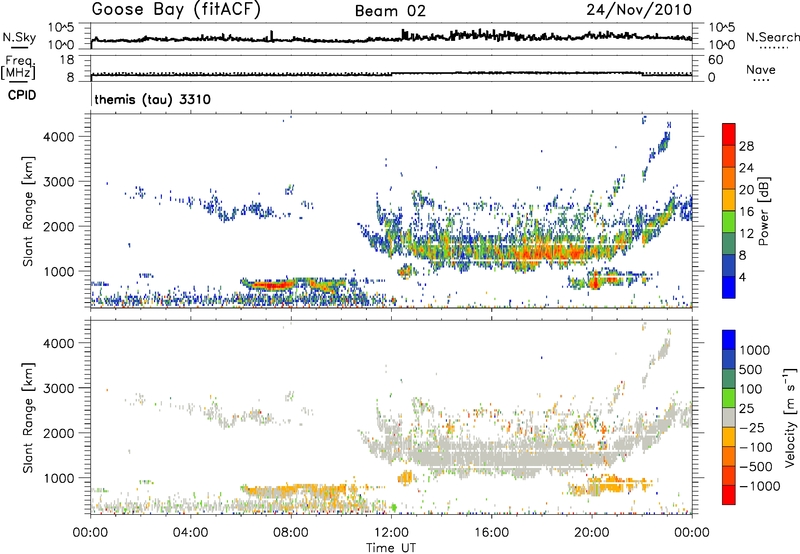
Task: Click the gray segment of the Velocity colorbar
Action: (729, 418)
